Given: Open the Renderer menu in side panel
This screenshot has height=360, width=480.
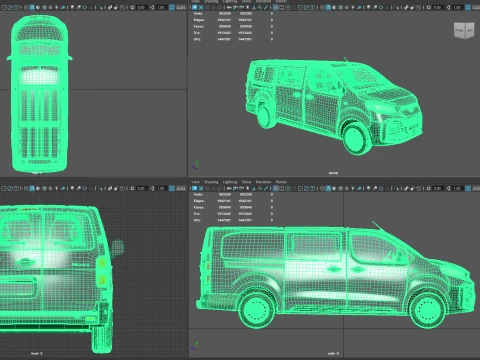Looking at the screenshot, I should coord(263,182).
